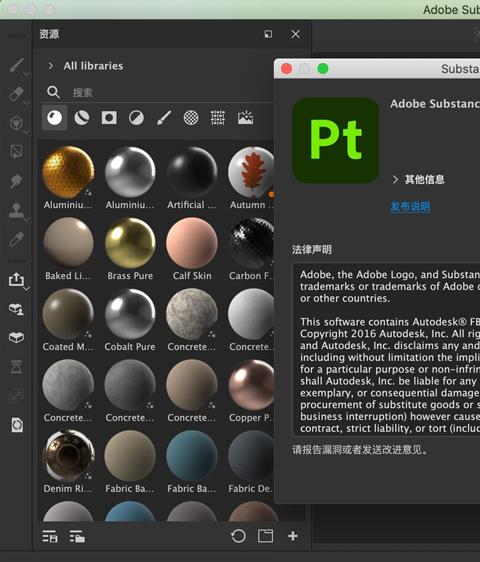
Task: Click the plus add resource button
Action: click(x=293, y=536)
